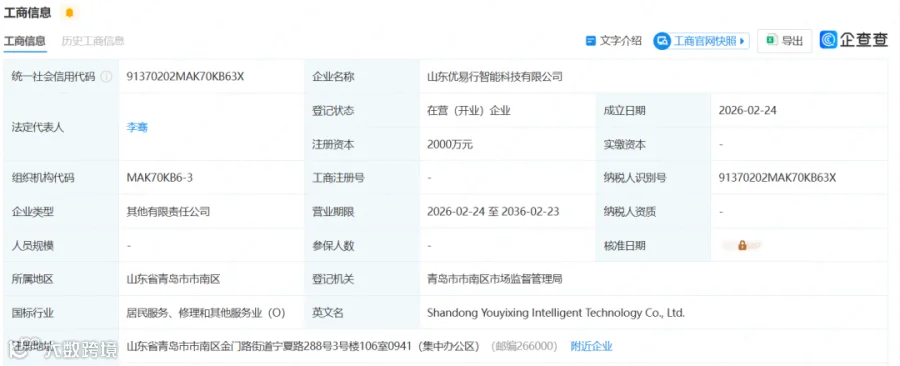Select credit code 91370202MAK70KB63X under 统一社会信用代码
This screenshot has height=366, width=900.
(x=185, y=76)
